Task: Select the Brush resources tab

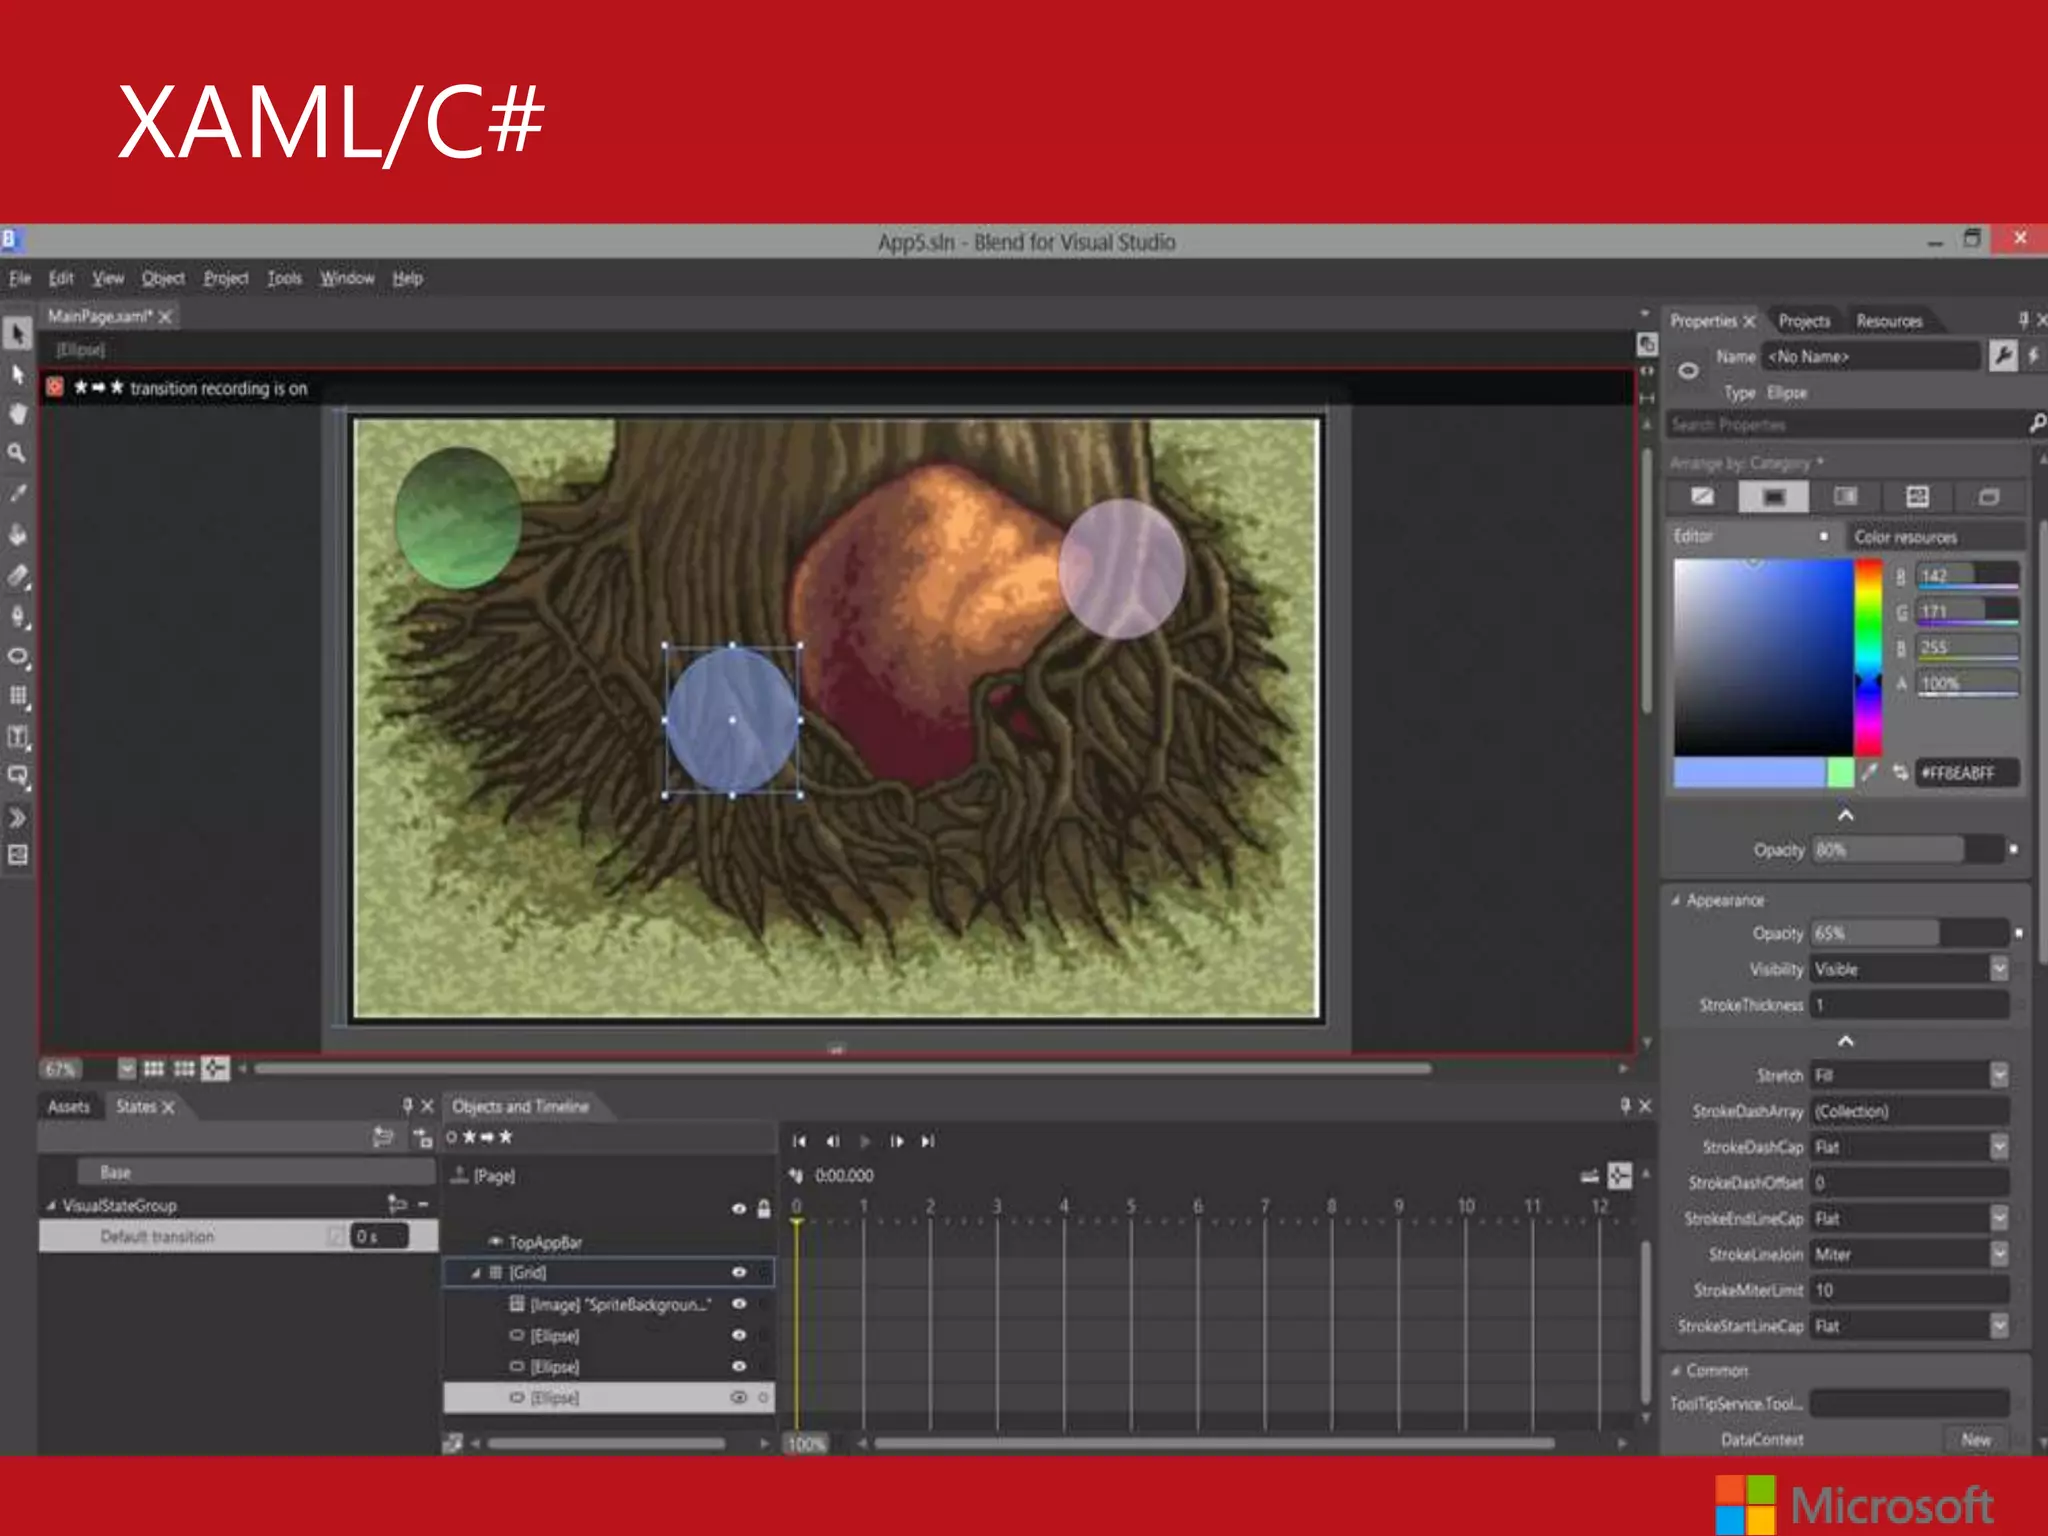Action: coord(1989,497)
